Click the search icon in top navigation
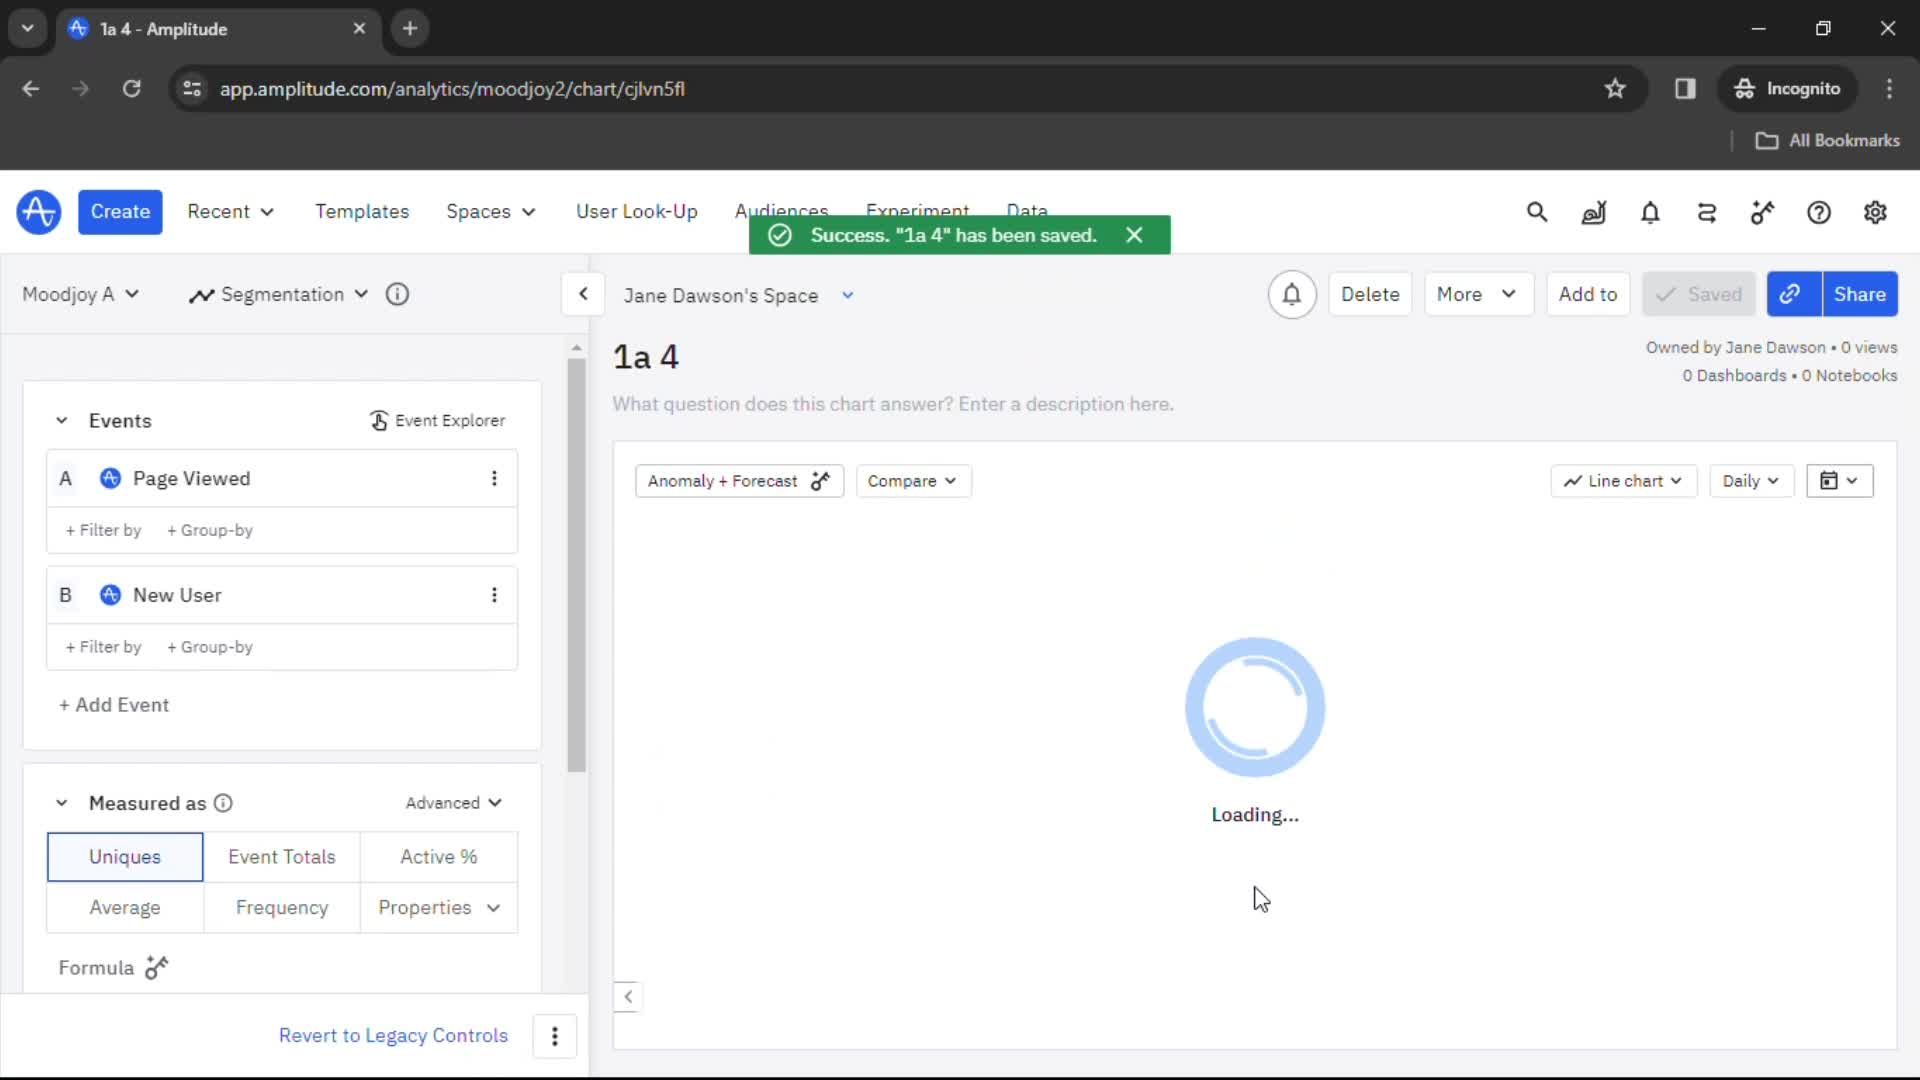Viewport: 1920px width, 1080px height. [x=1536, y=211]
